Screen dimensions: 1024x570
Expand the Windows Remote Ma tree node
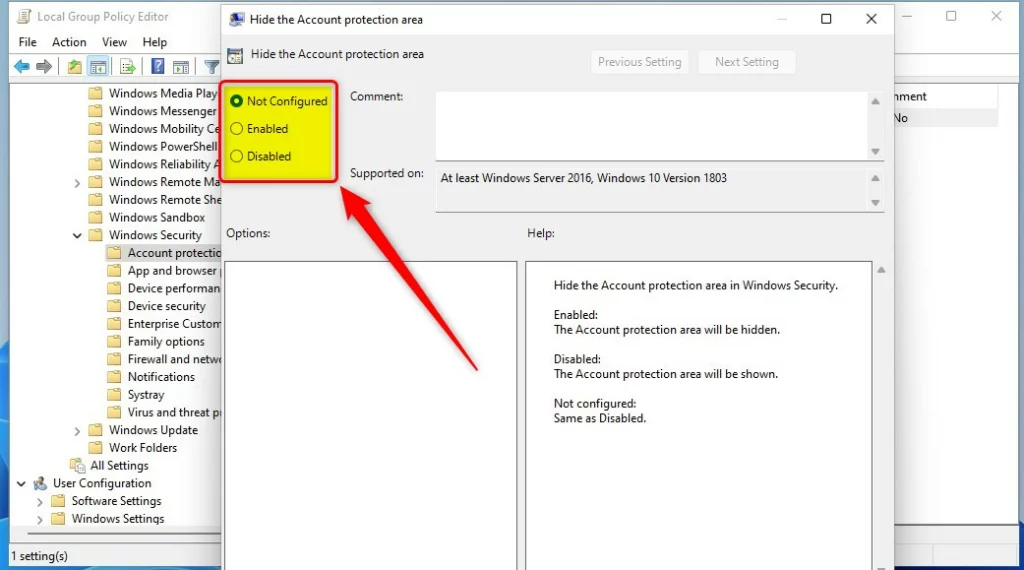77,183
